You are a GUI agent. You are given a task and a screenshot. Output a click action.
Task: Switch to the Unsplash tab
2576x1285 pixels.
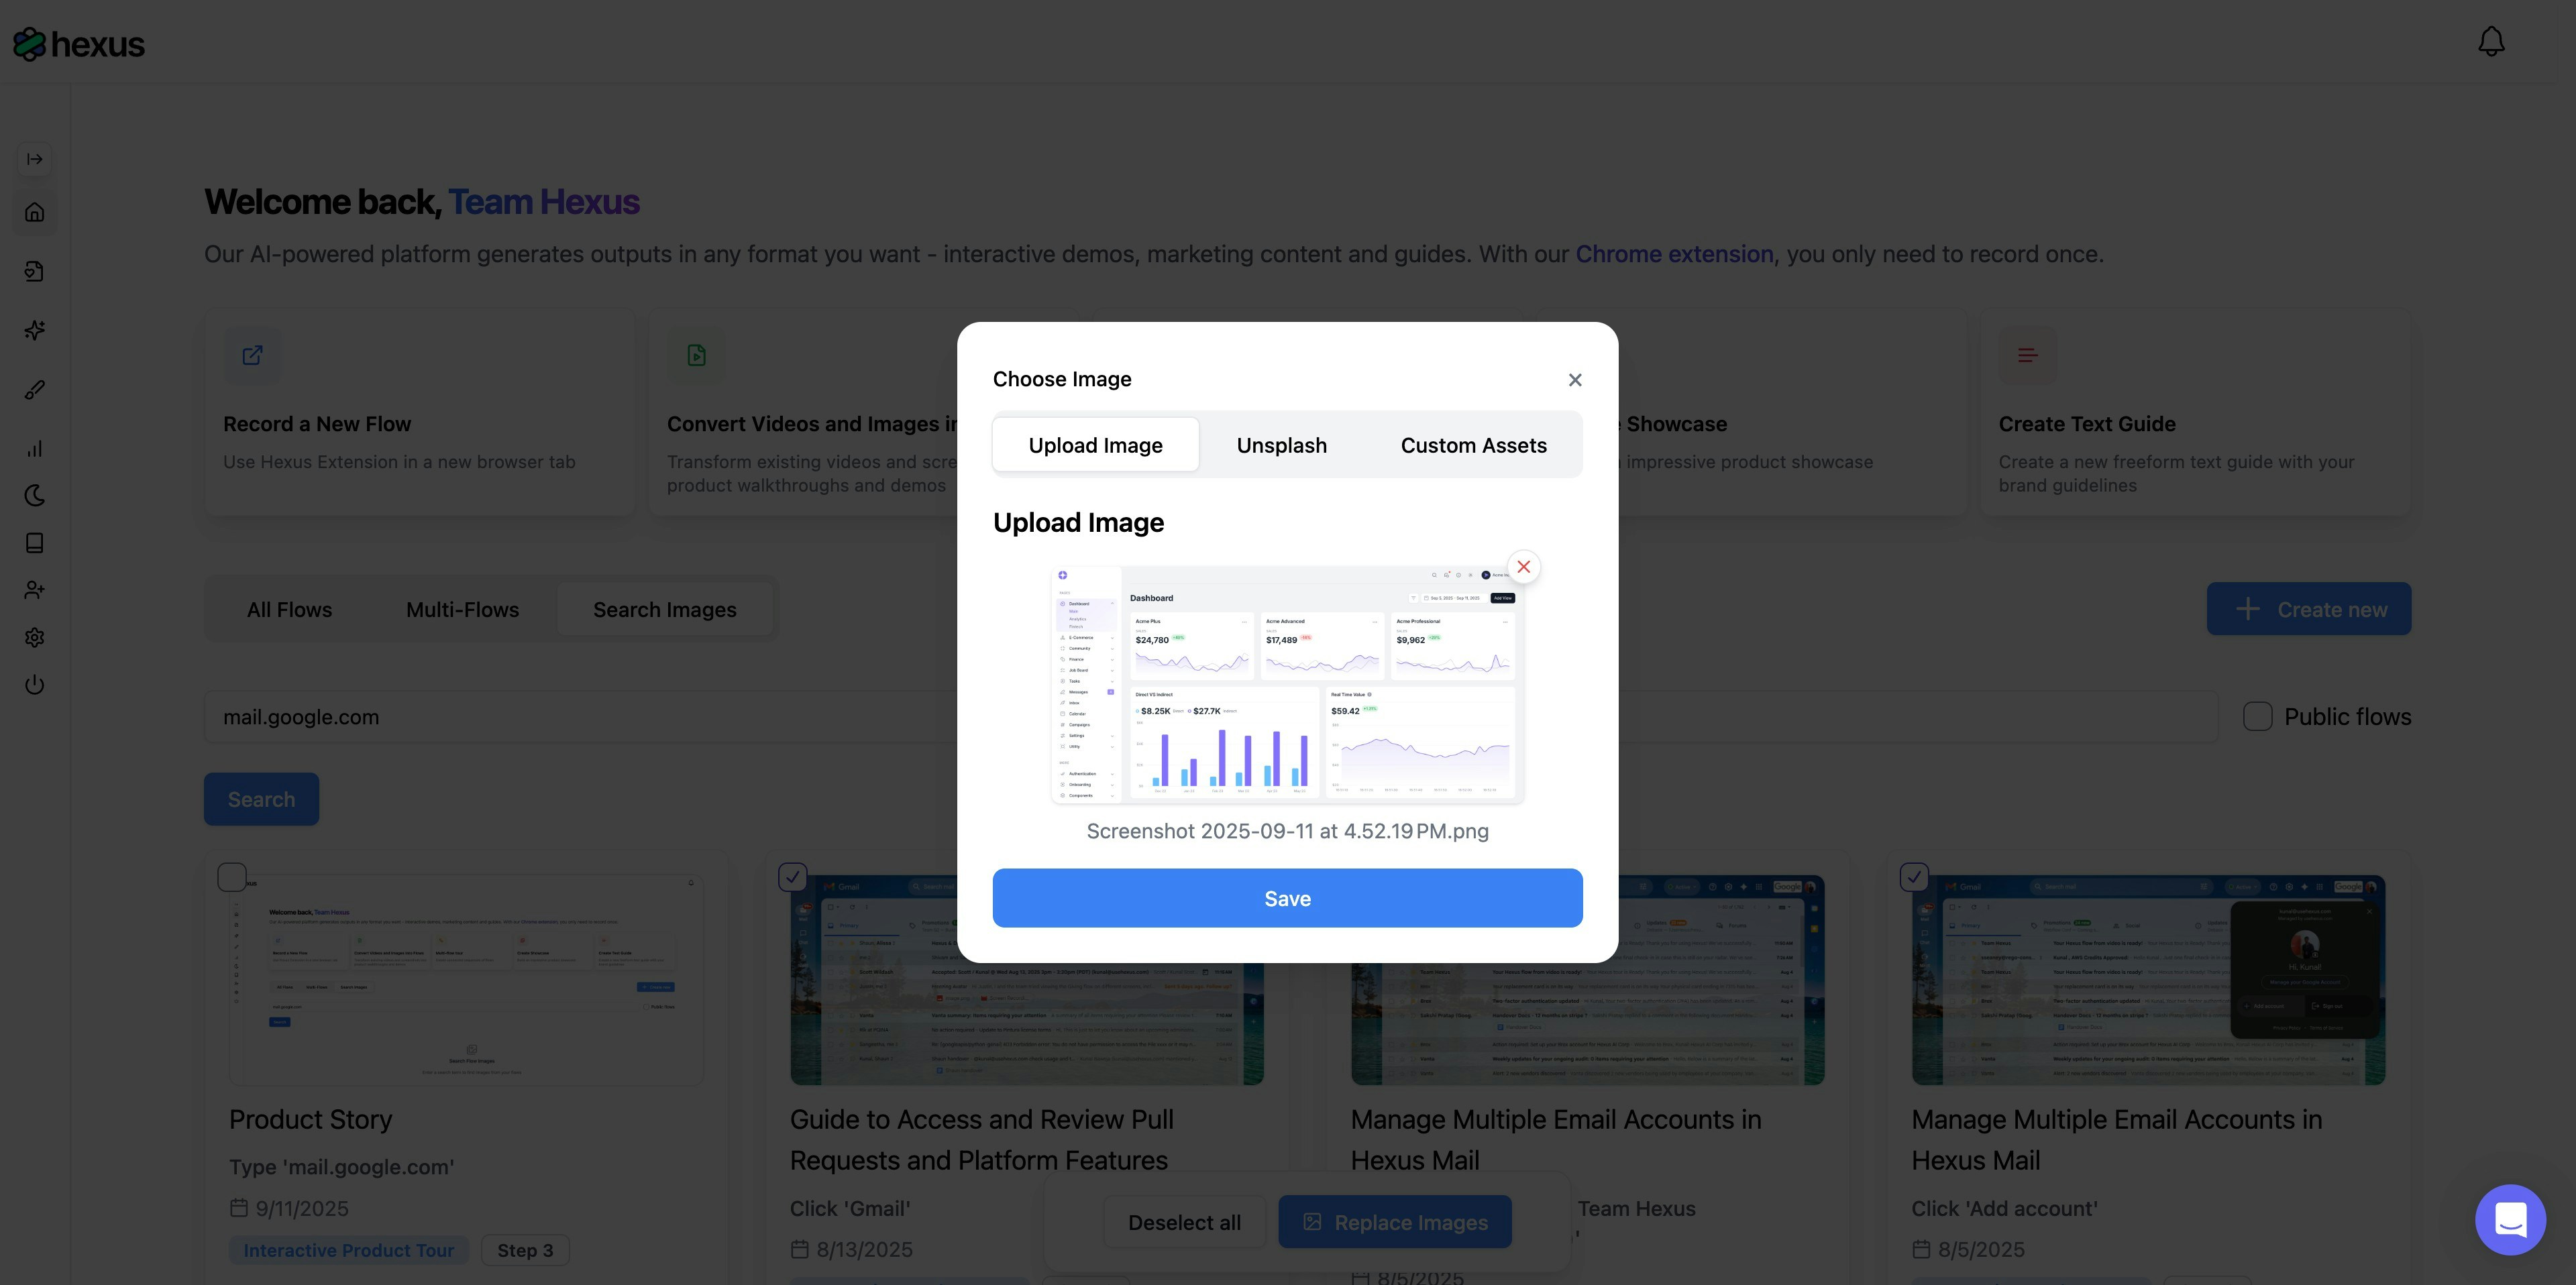click(1281, 445)
